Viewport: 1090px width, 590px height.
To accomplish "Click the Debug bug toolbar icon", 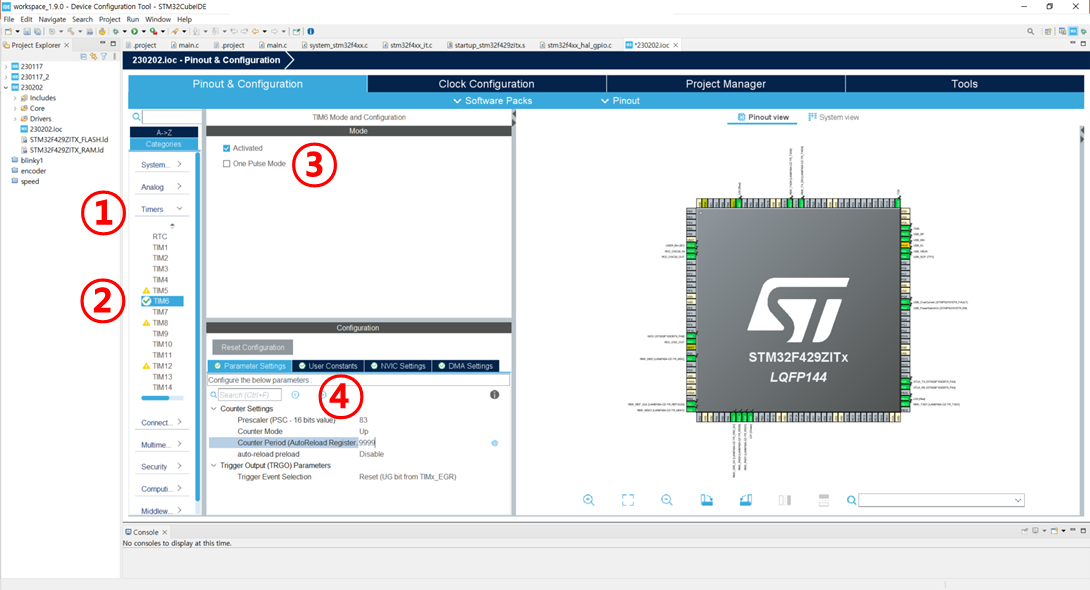I will (115, 31).
